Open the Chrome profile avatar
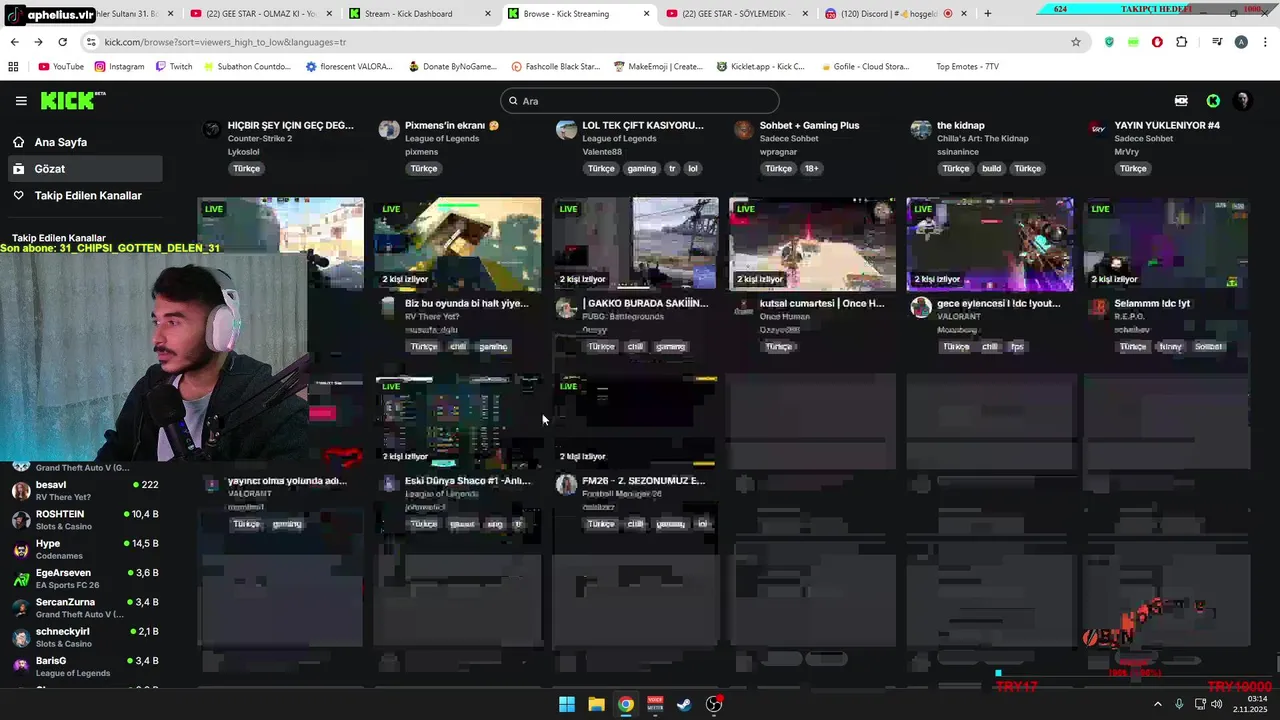 click(x=1241, y=42)
